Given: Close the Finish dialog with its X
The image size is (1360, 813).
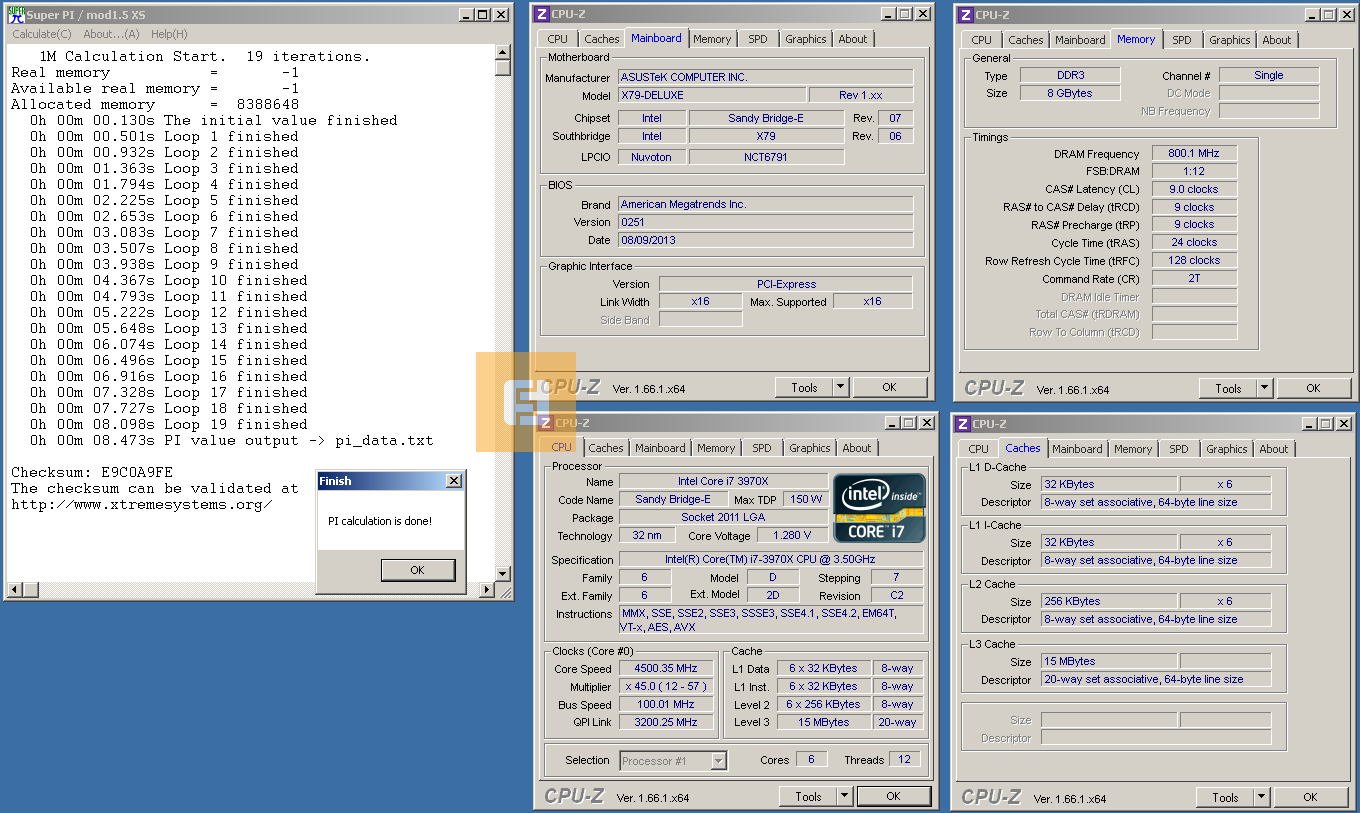Looking at the screenshot, I should 453,481.
